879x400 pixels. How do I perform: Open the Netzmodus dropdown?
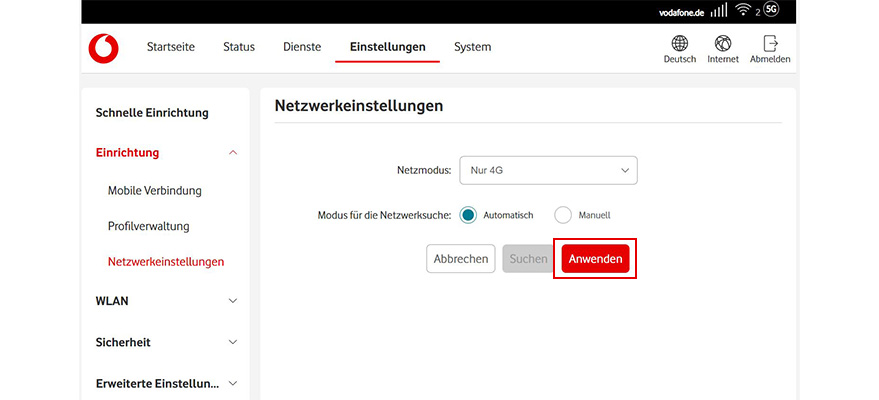click(x=548, y=171)
